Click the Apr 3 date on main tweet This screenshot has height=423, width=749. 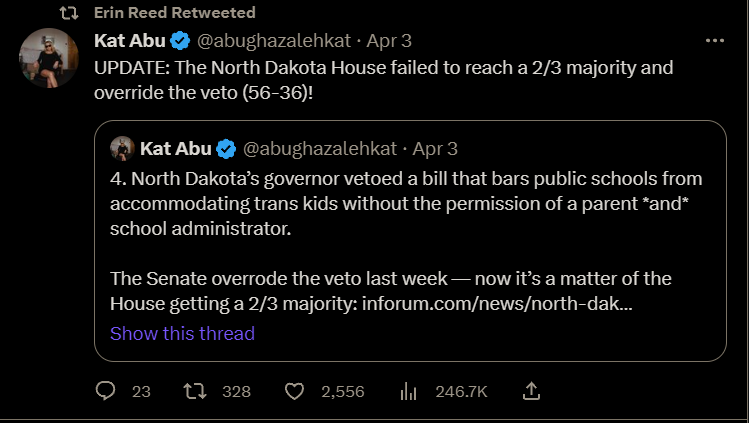coord(391,41)
